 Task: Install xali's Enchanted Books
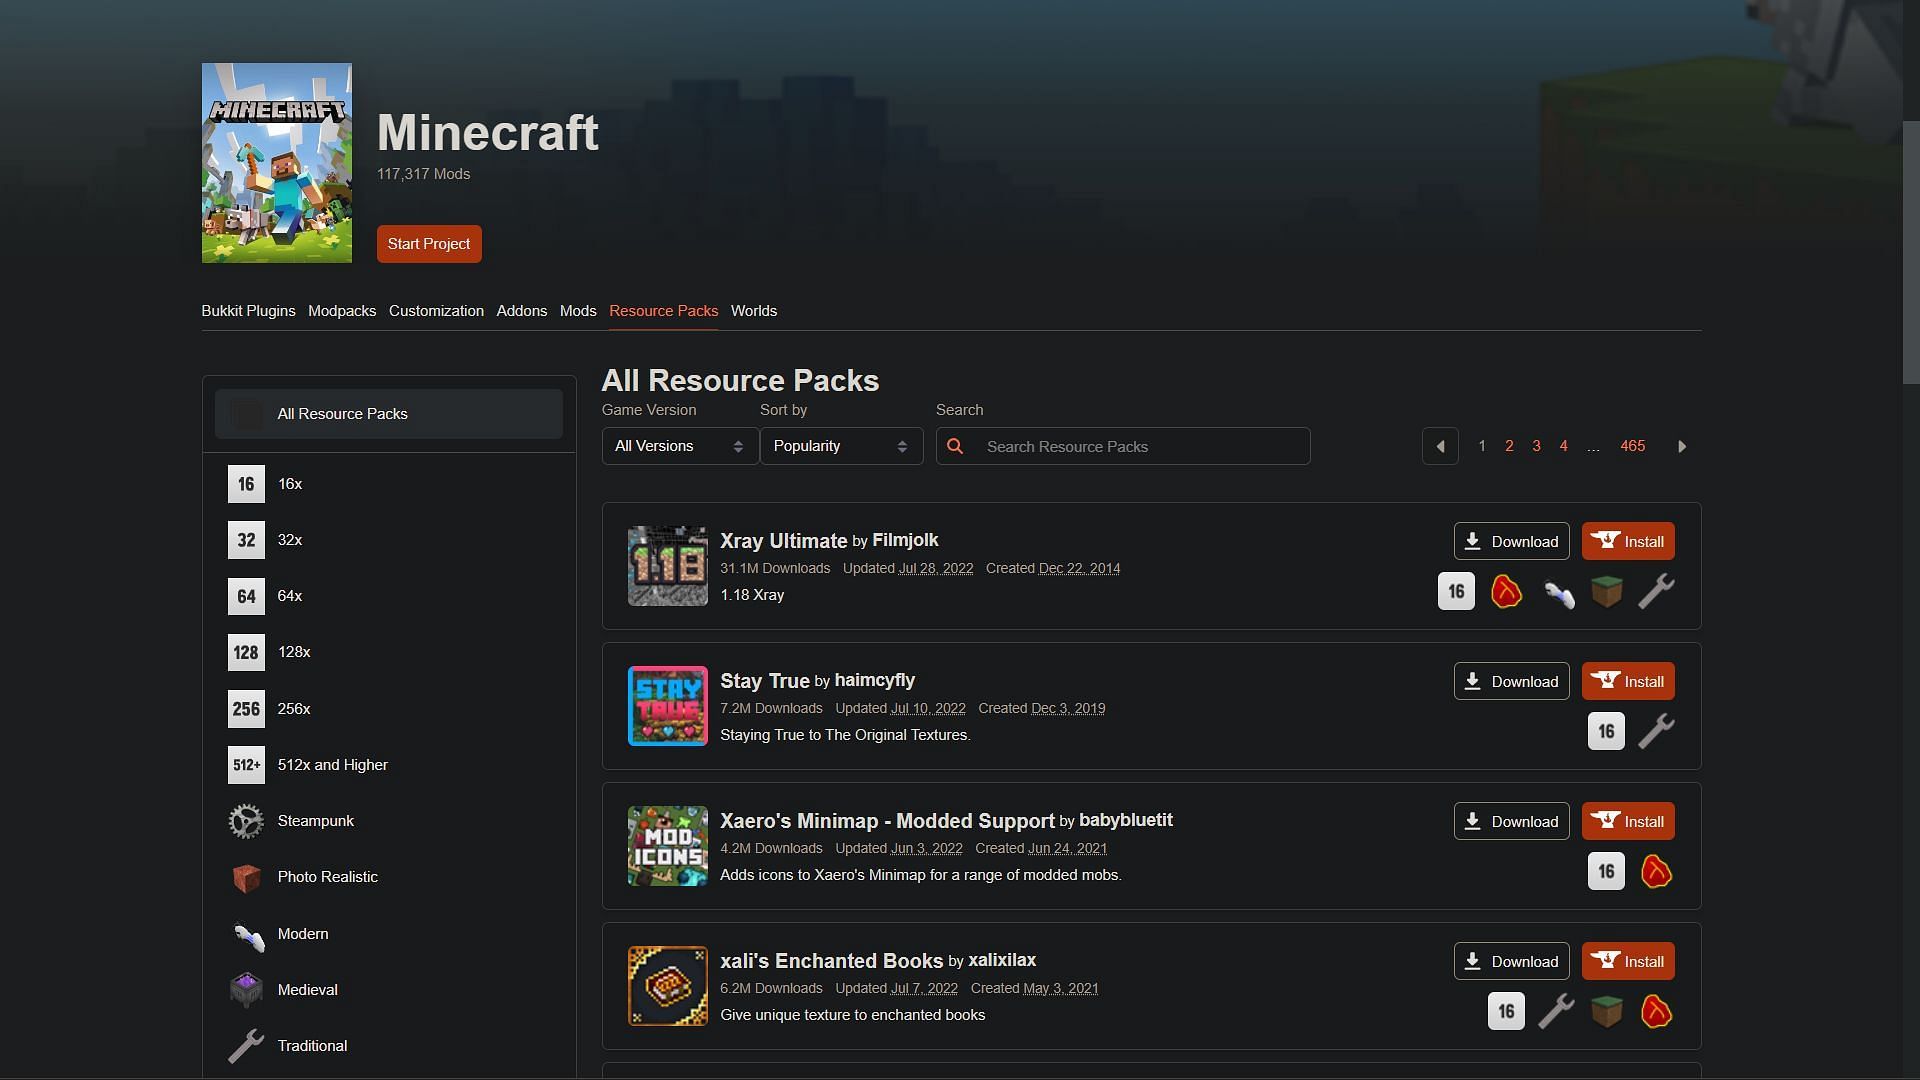pyautogui.click(x=1628, y=961)
